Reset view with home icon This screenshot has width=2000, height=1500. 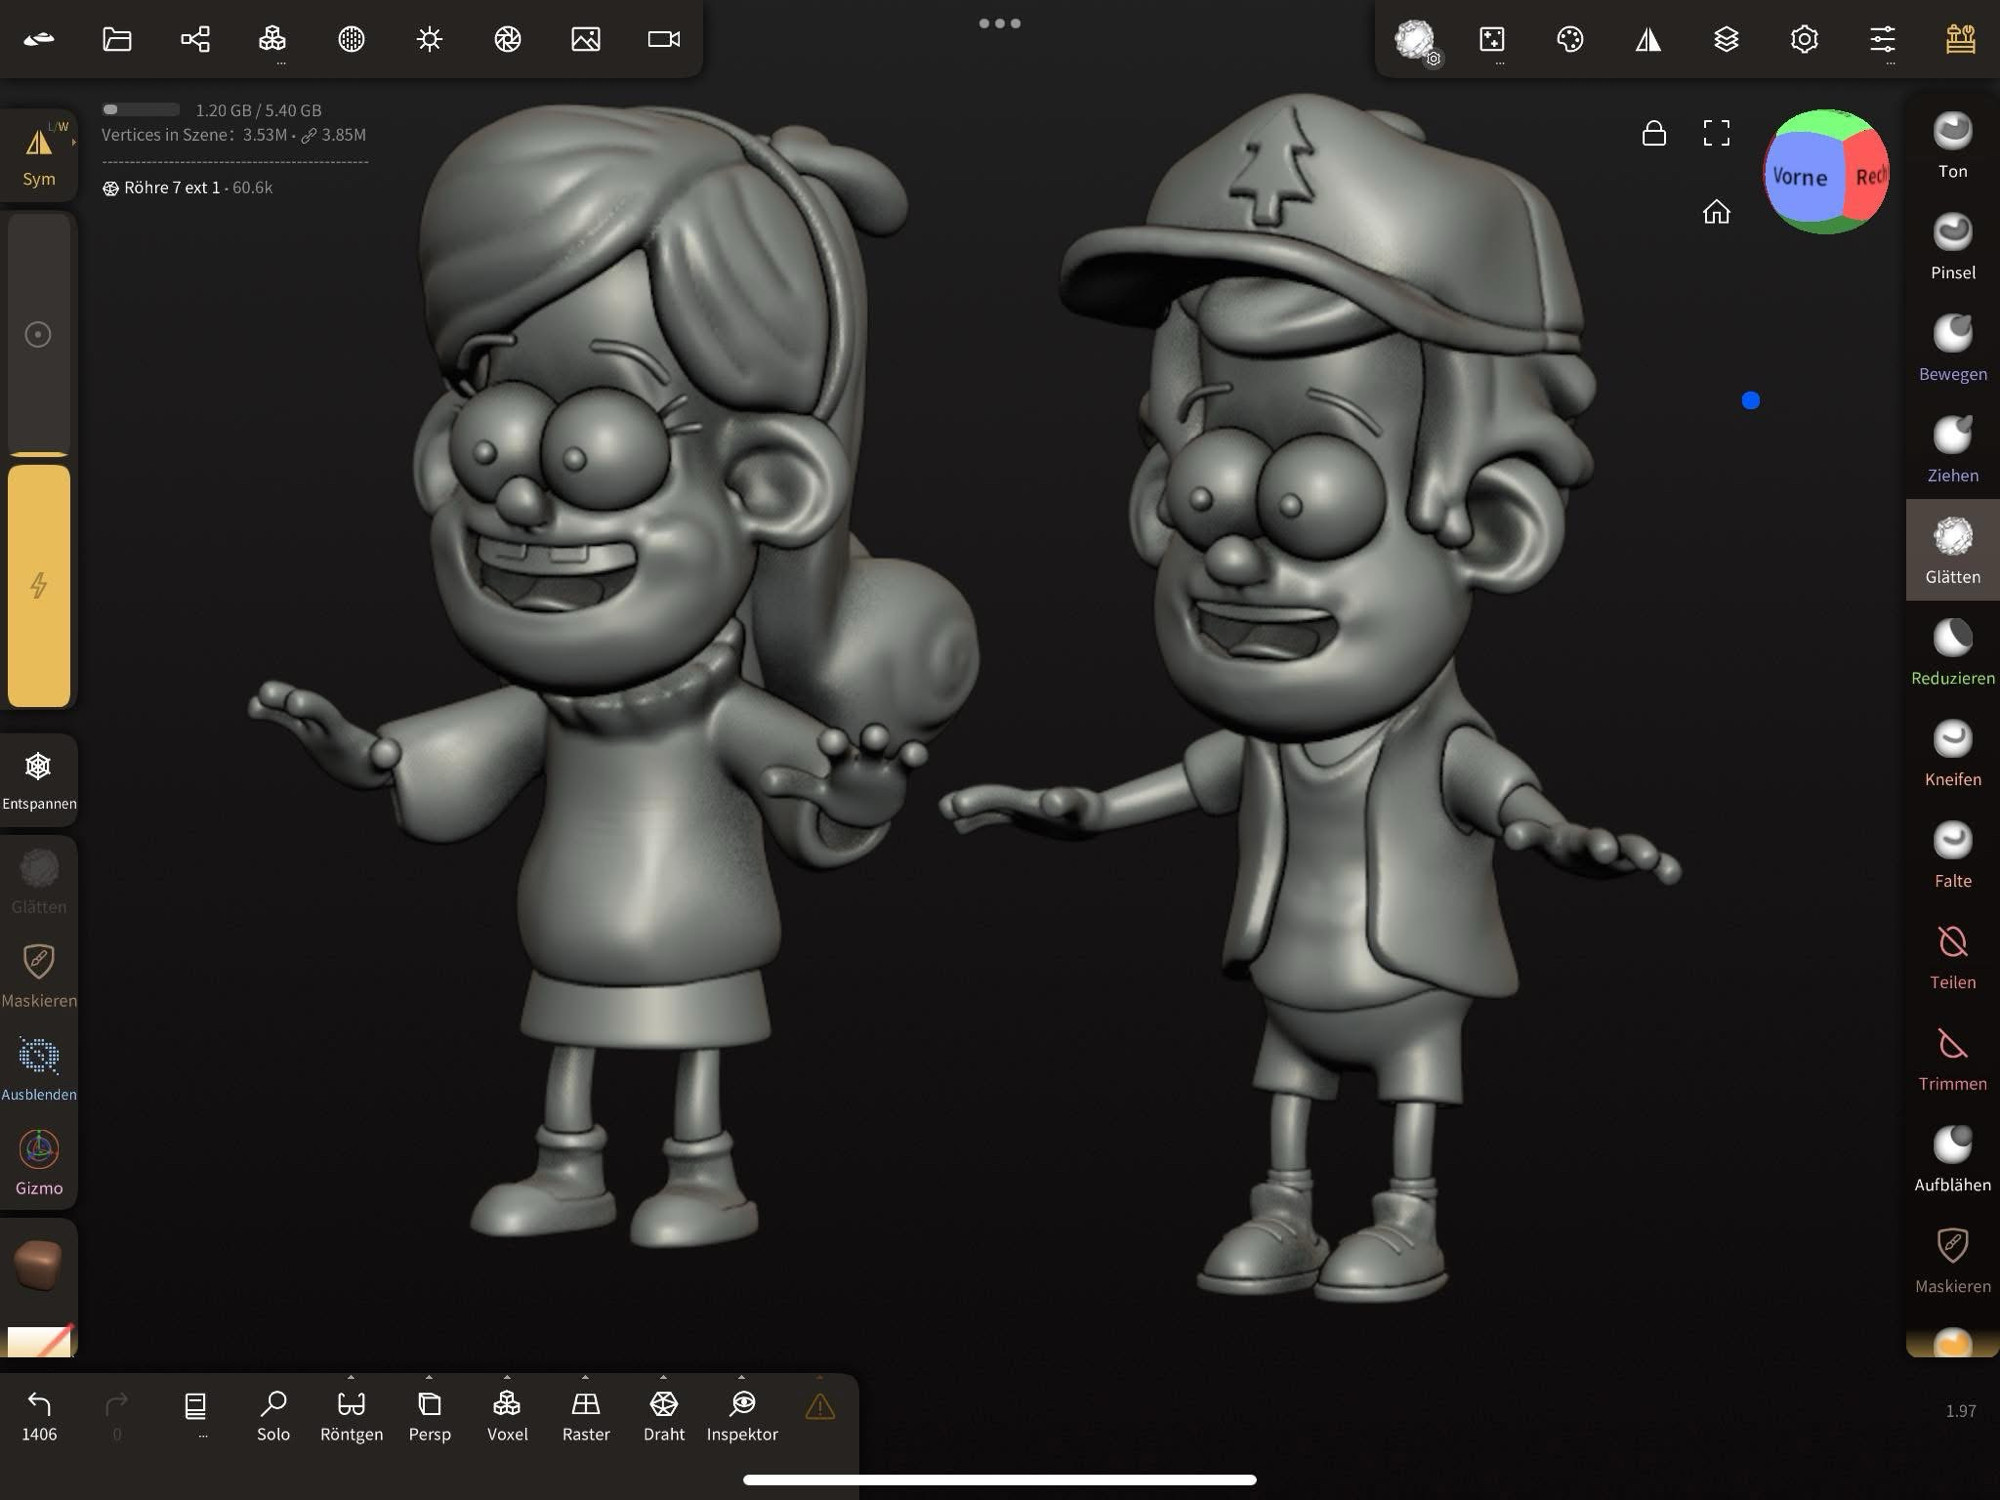coord(1716,211)
